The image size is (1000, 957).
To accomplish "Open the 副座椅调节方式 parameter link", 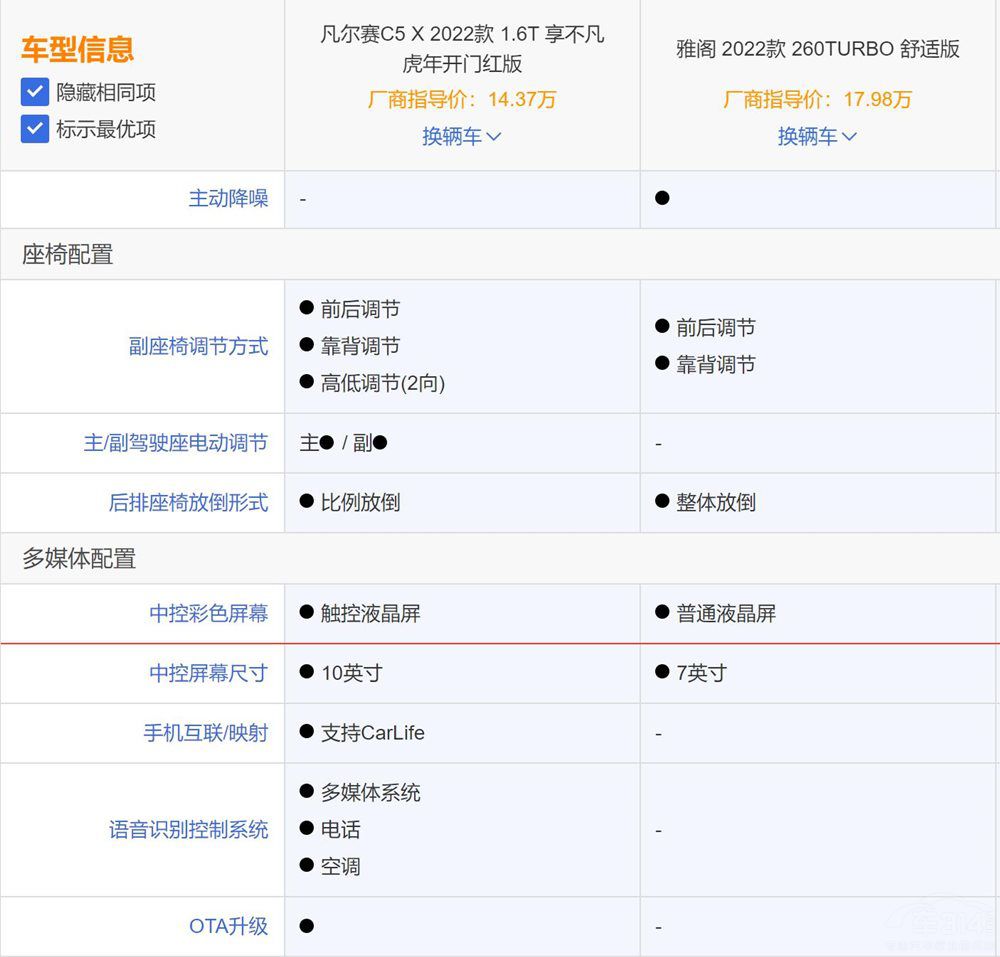I will pyautogui.click(x=198, y=346).
